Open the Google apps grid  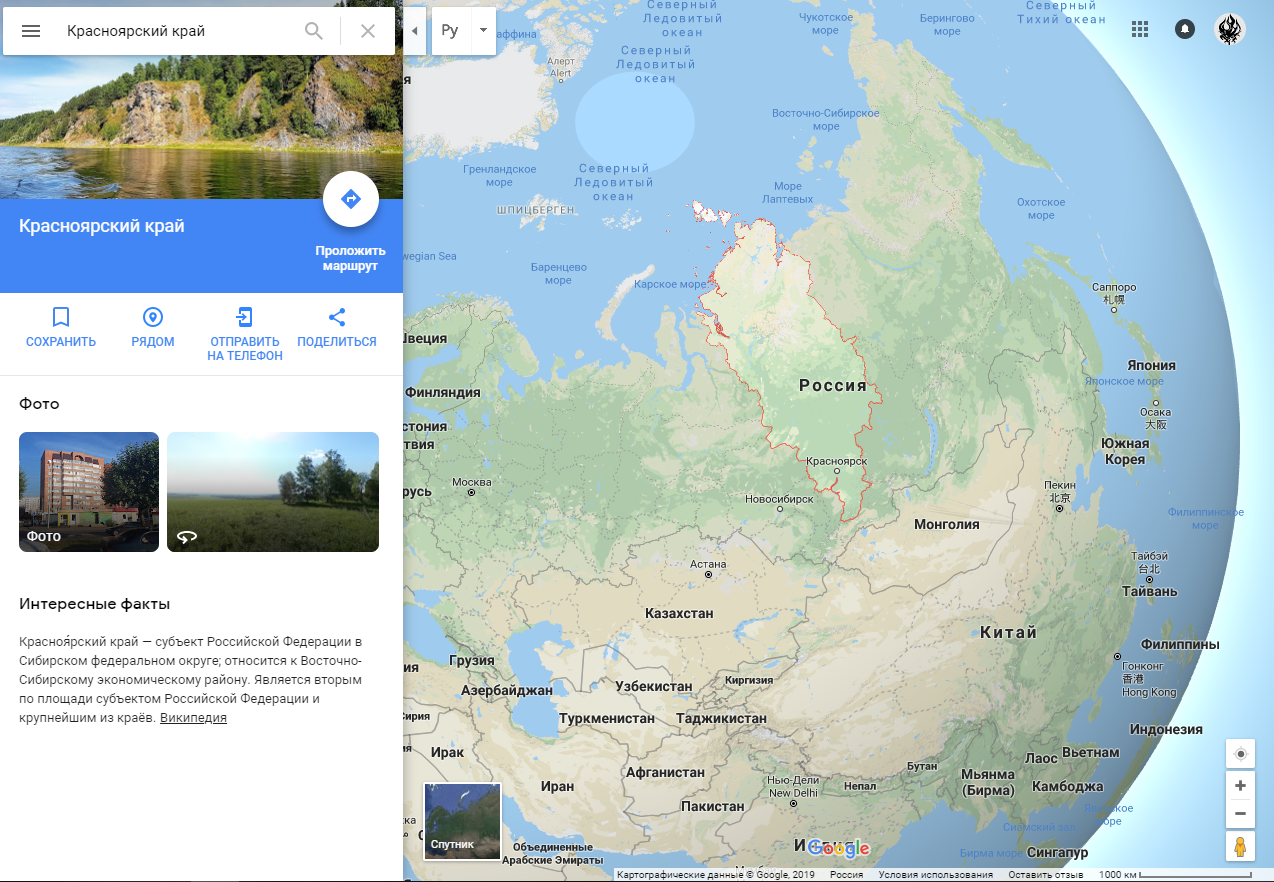point(1140,29)
